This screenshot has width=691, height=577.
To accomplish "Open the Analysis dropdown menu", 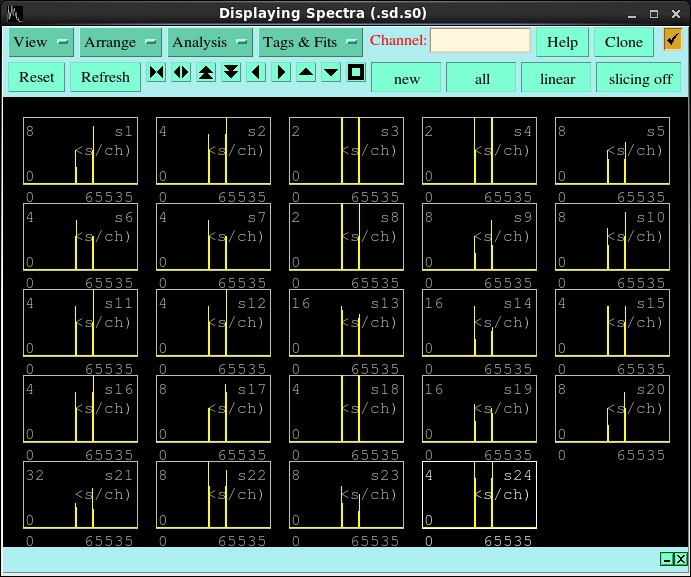I will coord(210,42).
